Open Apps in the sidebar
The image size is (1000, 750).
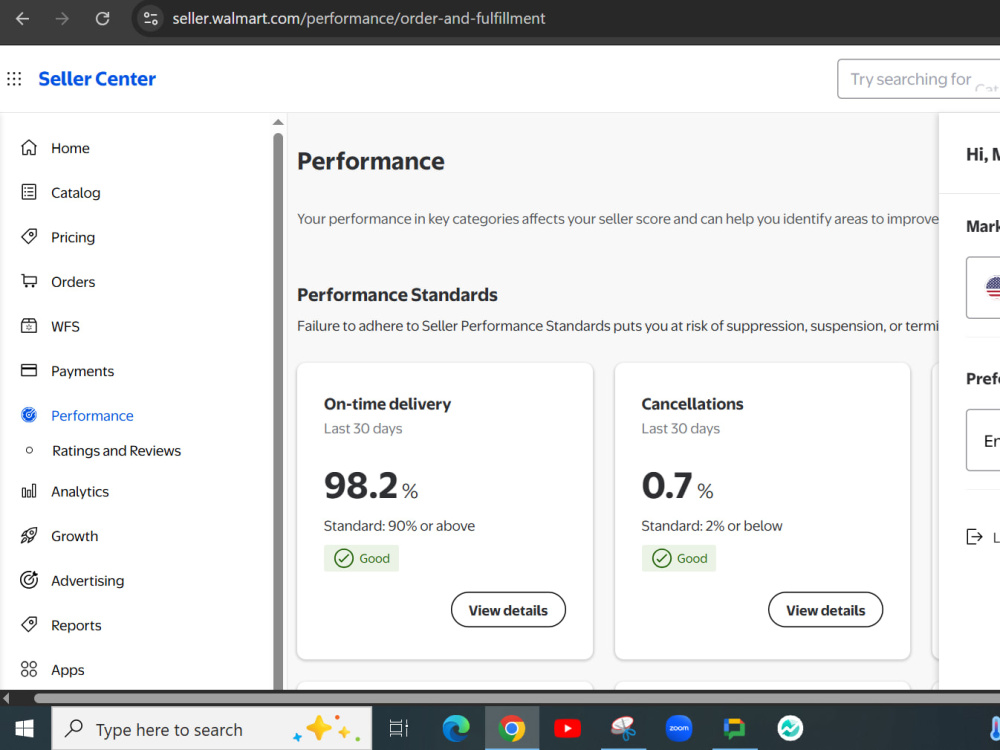(68, 670)
